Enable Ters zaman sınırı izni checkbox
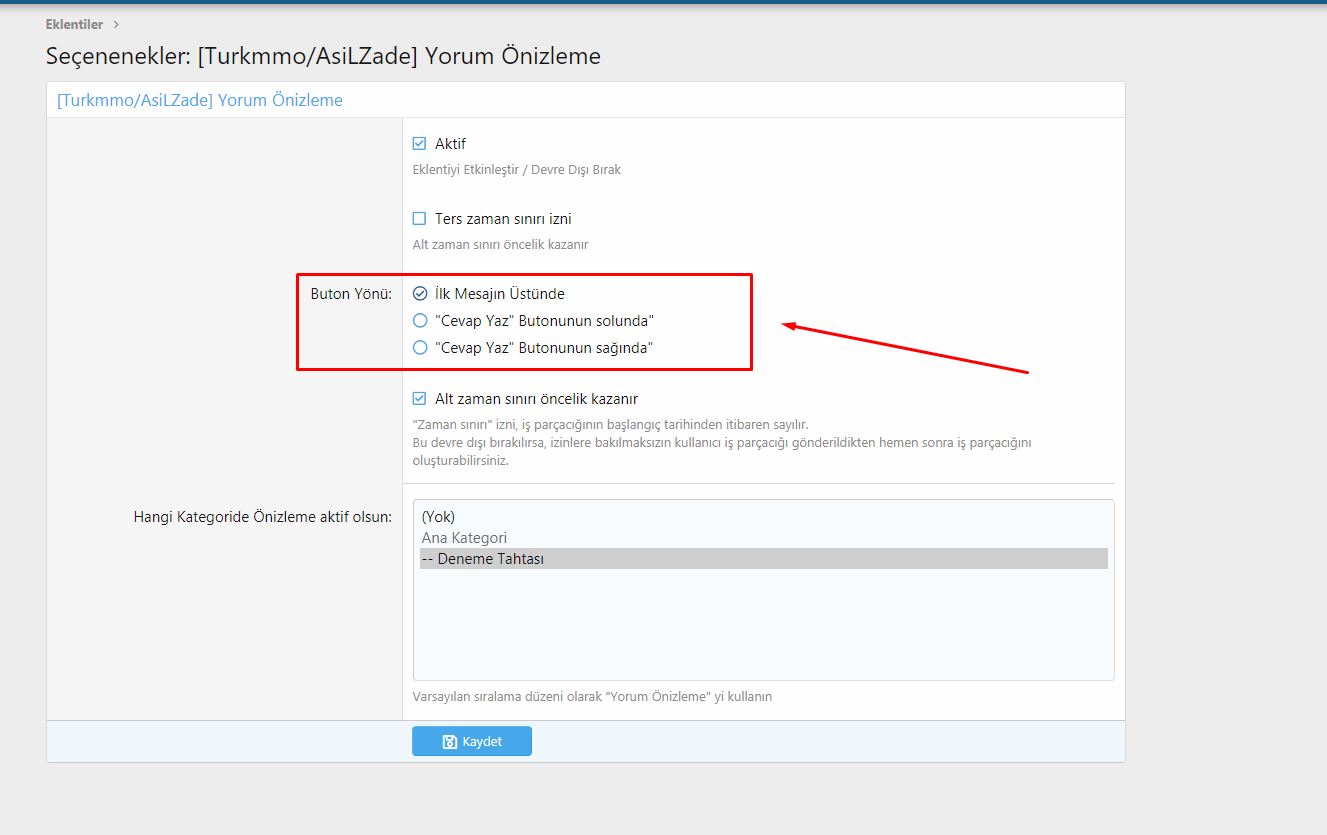The width and height of the screenshot is (1327, 835). (x=419, y=219)
